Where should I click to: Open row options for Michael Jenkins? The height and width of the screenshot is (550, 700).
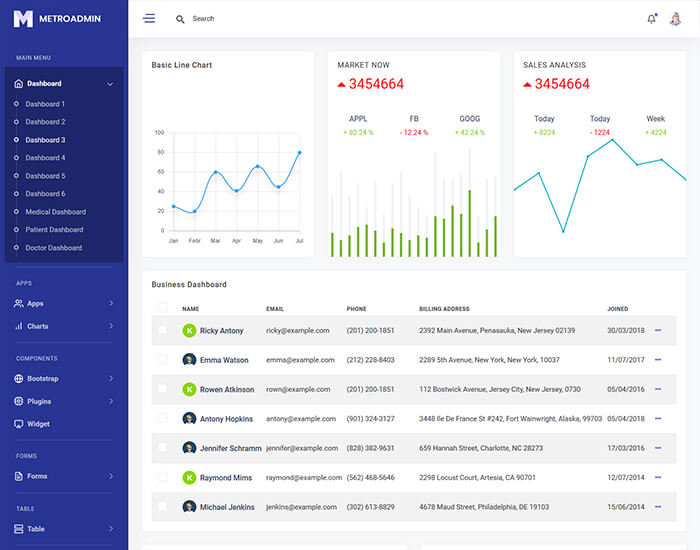pyautogui.click(x=658, y=507)
